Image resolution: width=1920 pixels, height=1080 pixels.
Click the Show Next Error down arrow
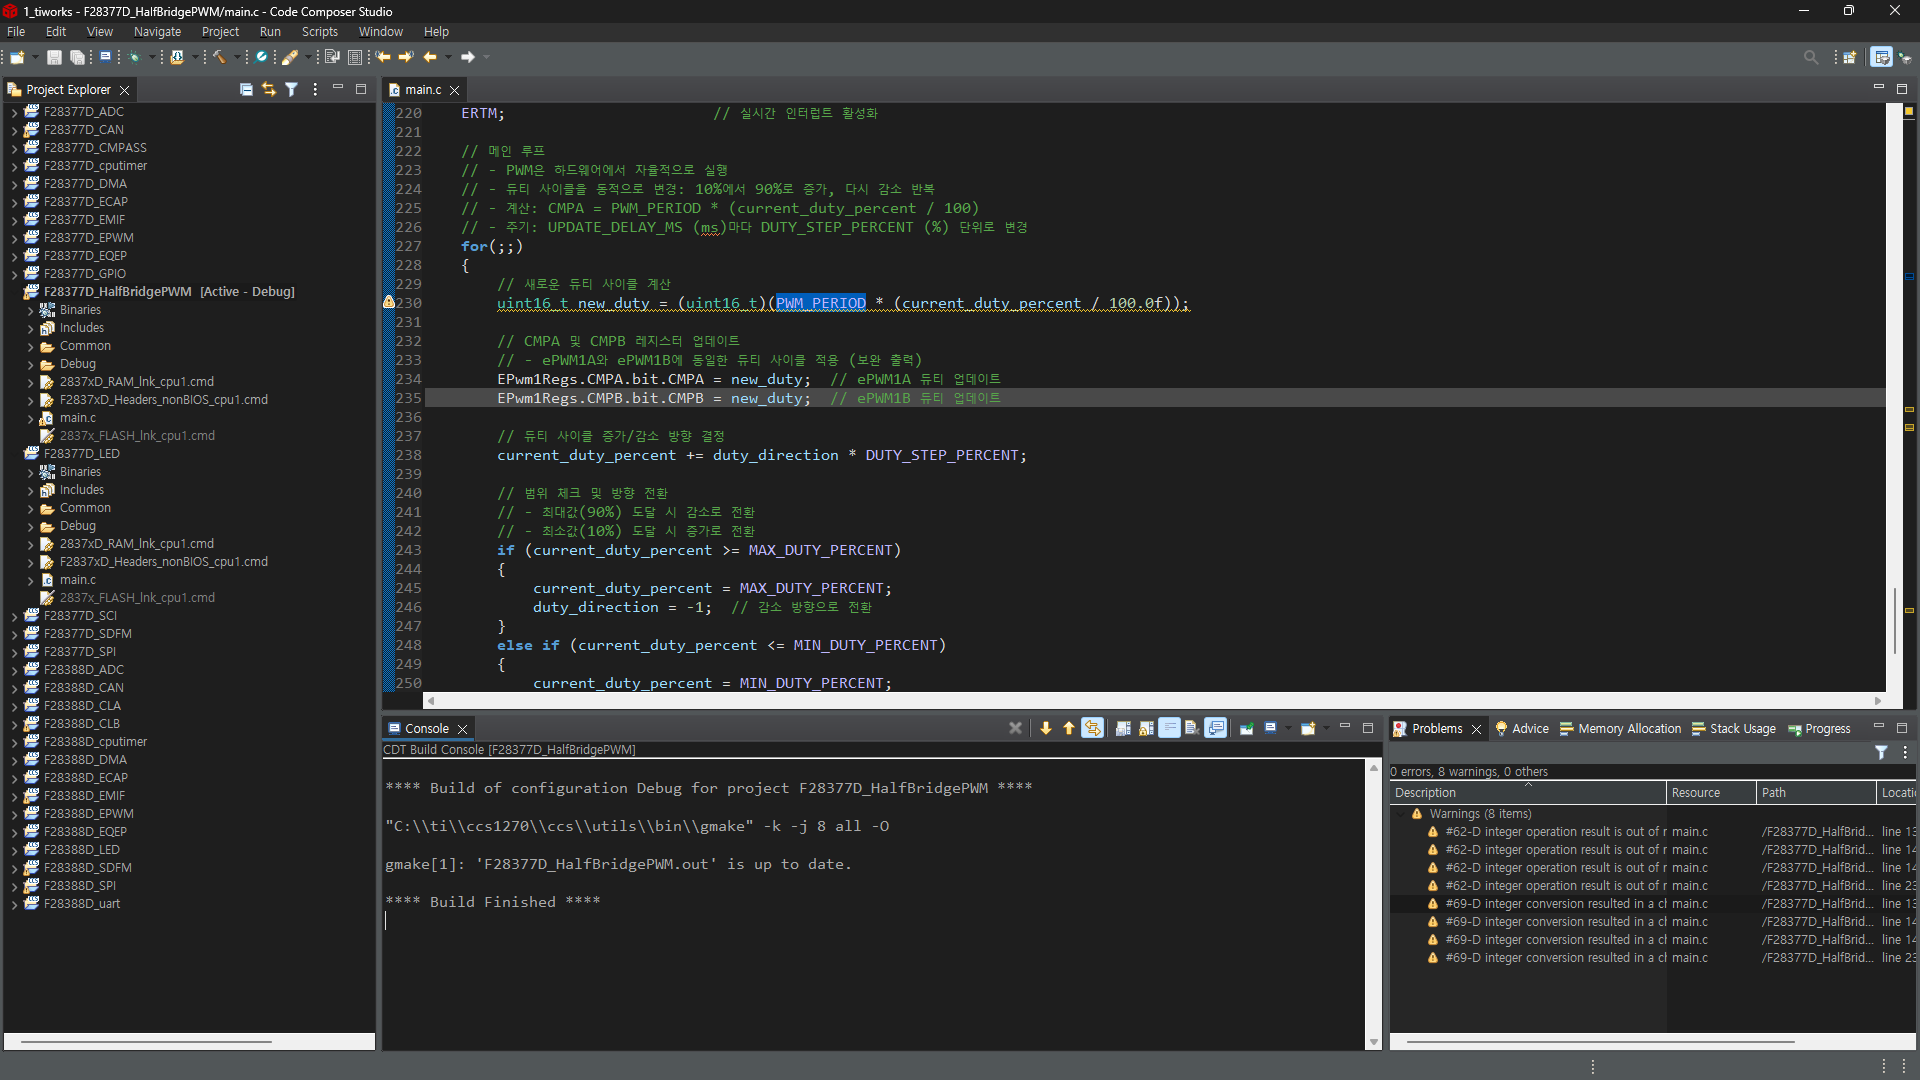[1046, 728]
